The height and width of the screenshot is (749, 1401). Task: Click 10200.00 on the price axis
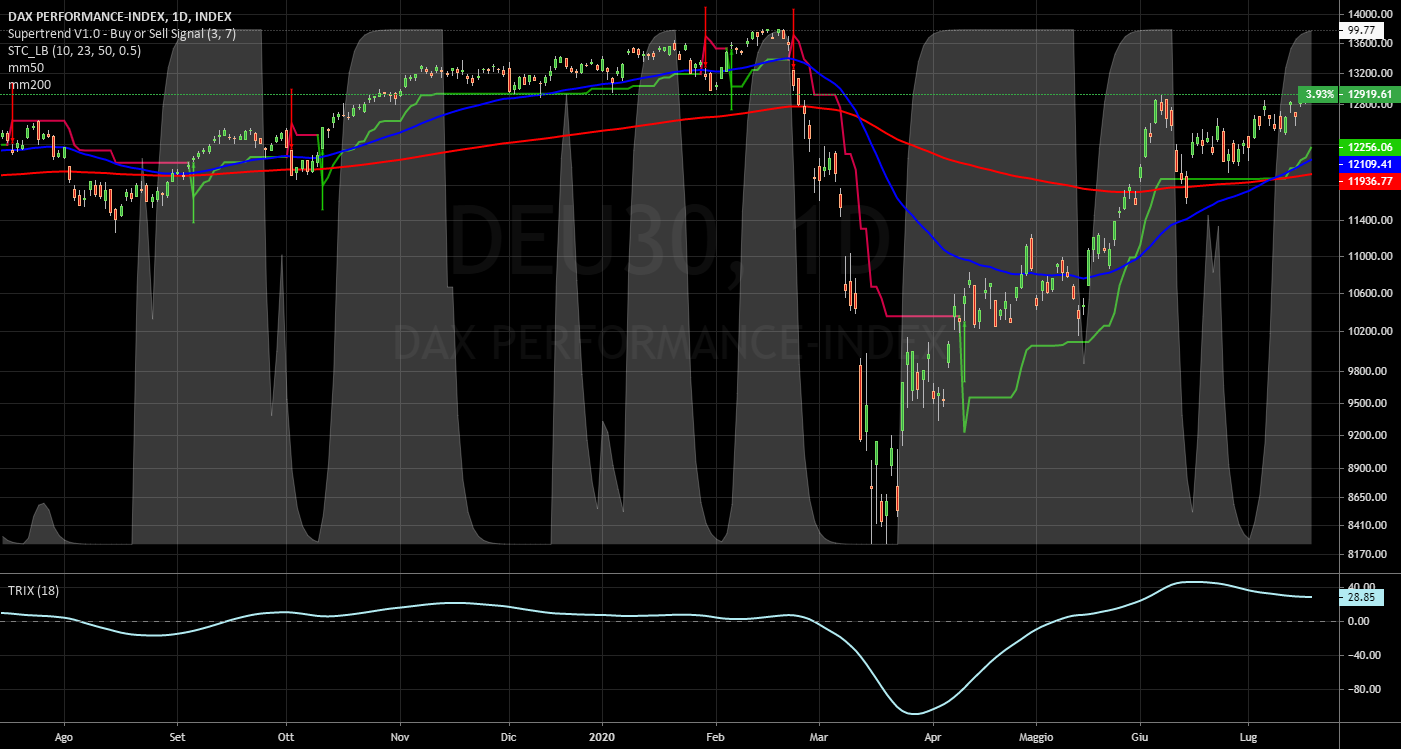pos(1370,331)
